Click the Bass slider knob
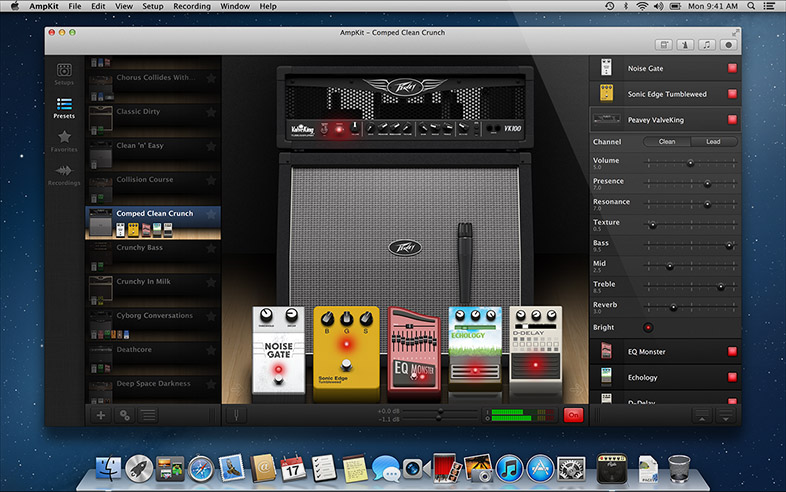Screen dimensions: 786x492 [729, 245]
